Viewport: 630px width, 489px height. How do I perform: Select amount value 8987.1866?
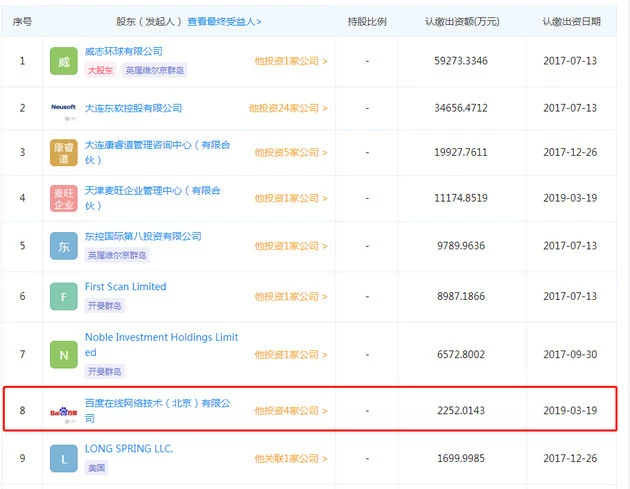pyautogui.click(x=461, y=297)
